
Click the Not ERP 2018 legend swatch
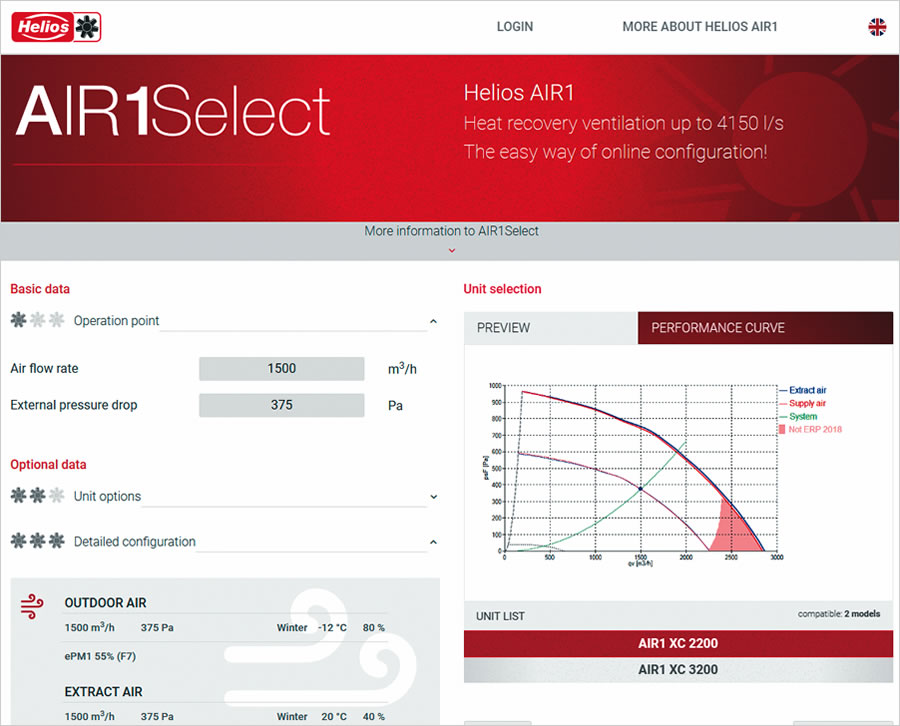click(x=782, y=429)
